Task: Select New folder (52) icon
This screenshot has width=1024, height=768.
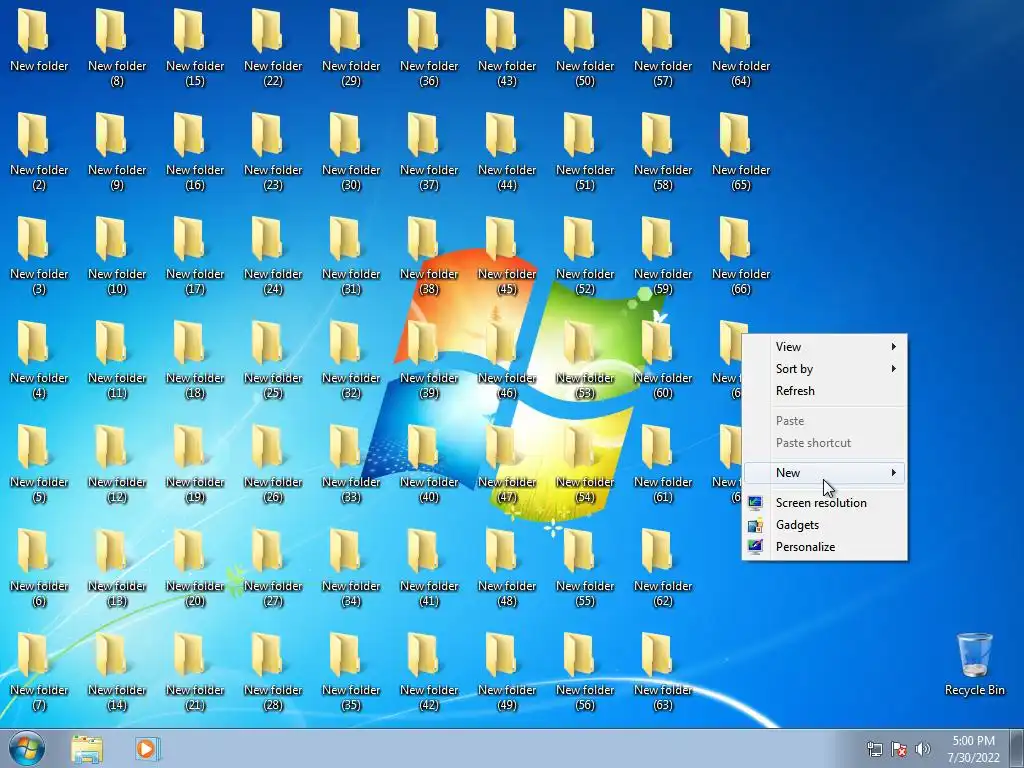Action: tap(579, 238)
